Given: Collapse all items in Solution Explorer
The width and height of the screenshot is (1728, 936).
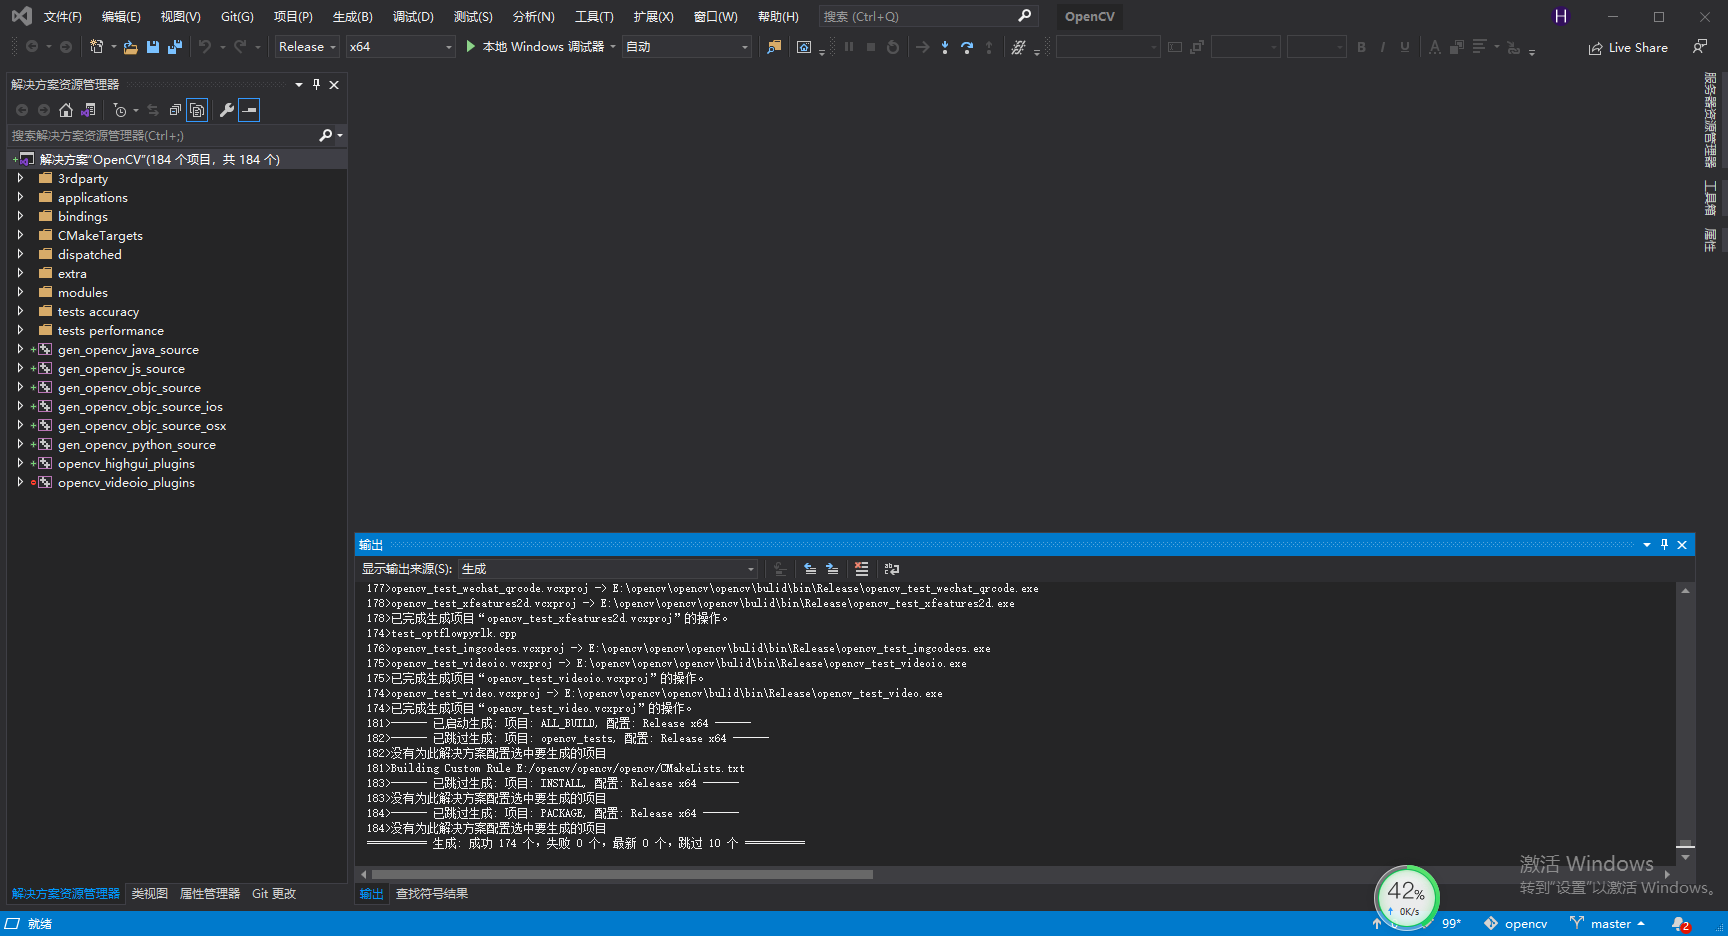Looking at the screenshot, I should [x=175, y=110].
